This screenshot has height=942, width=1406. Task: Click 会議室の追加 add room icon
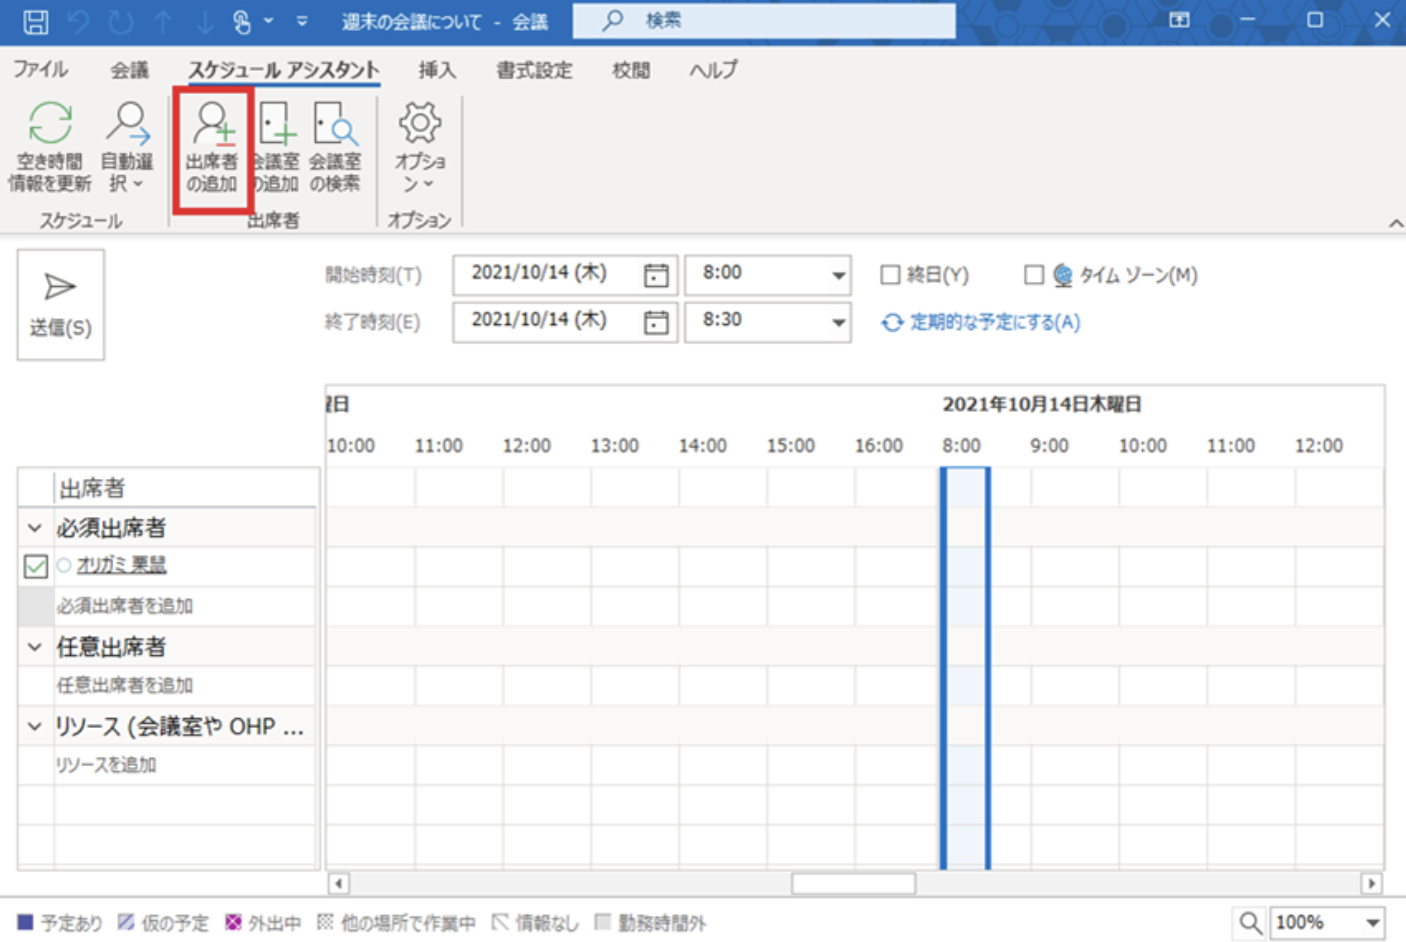coord(276,126)
